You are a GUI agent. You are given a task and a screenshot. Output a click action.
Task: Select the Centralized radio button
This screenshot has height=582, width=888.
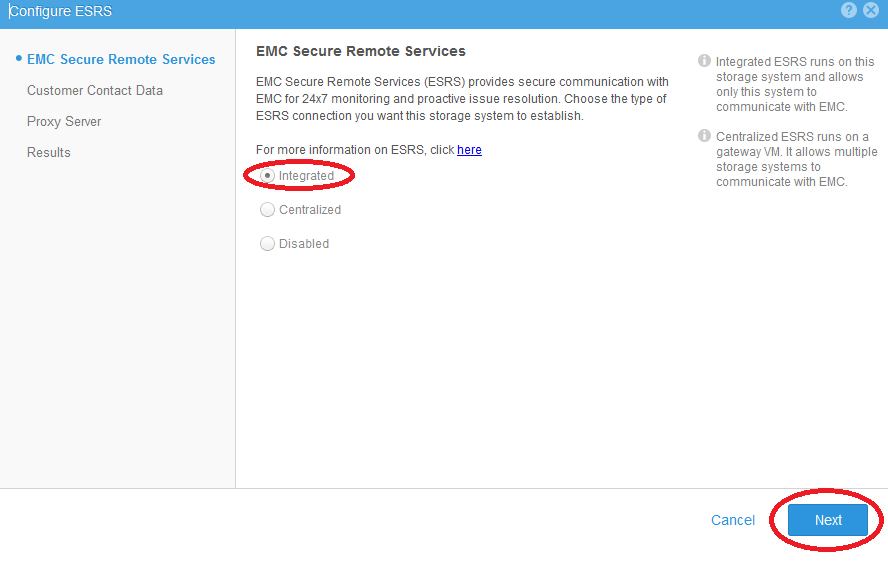(x=266, y=209)
